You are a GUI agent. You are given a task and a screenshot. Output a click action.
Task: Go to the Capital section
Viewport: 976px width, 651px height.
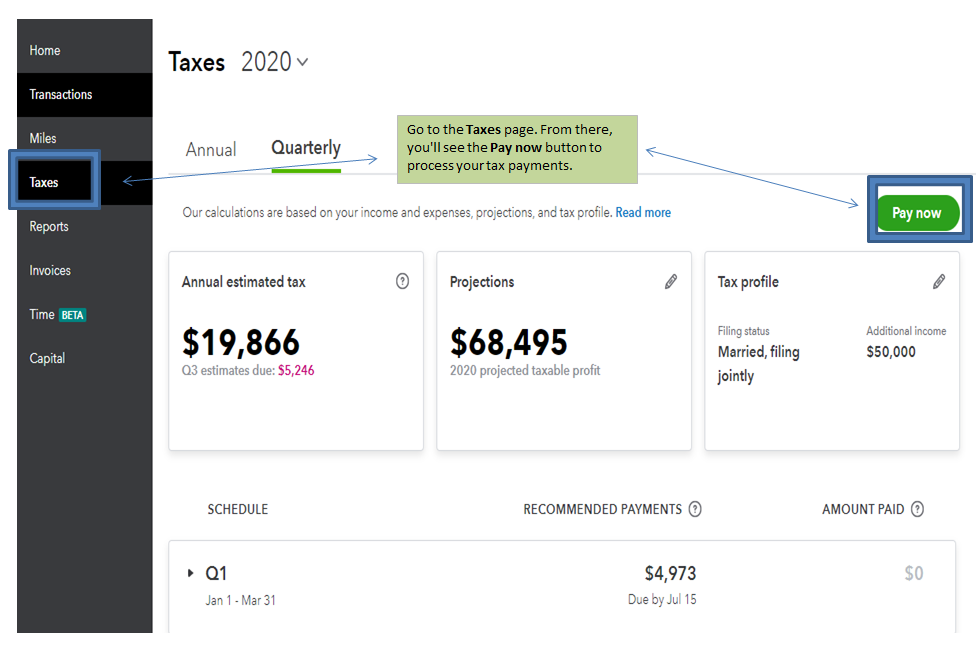46,358
